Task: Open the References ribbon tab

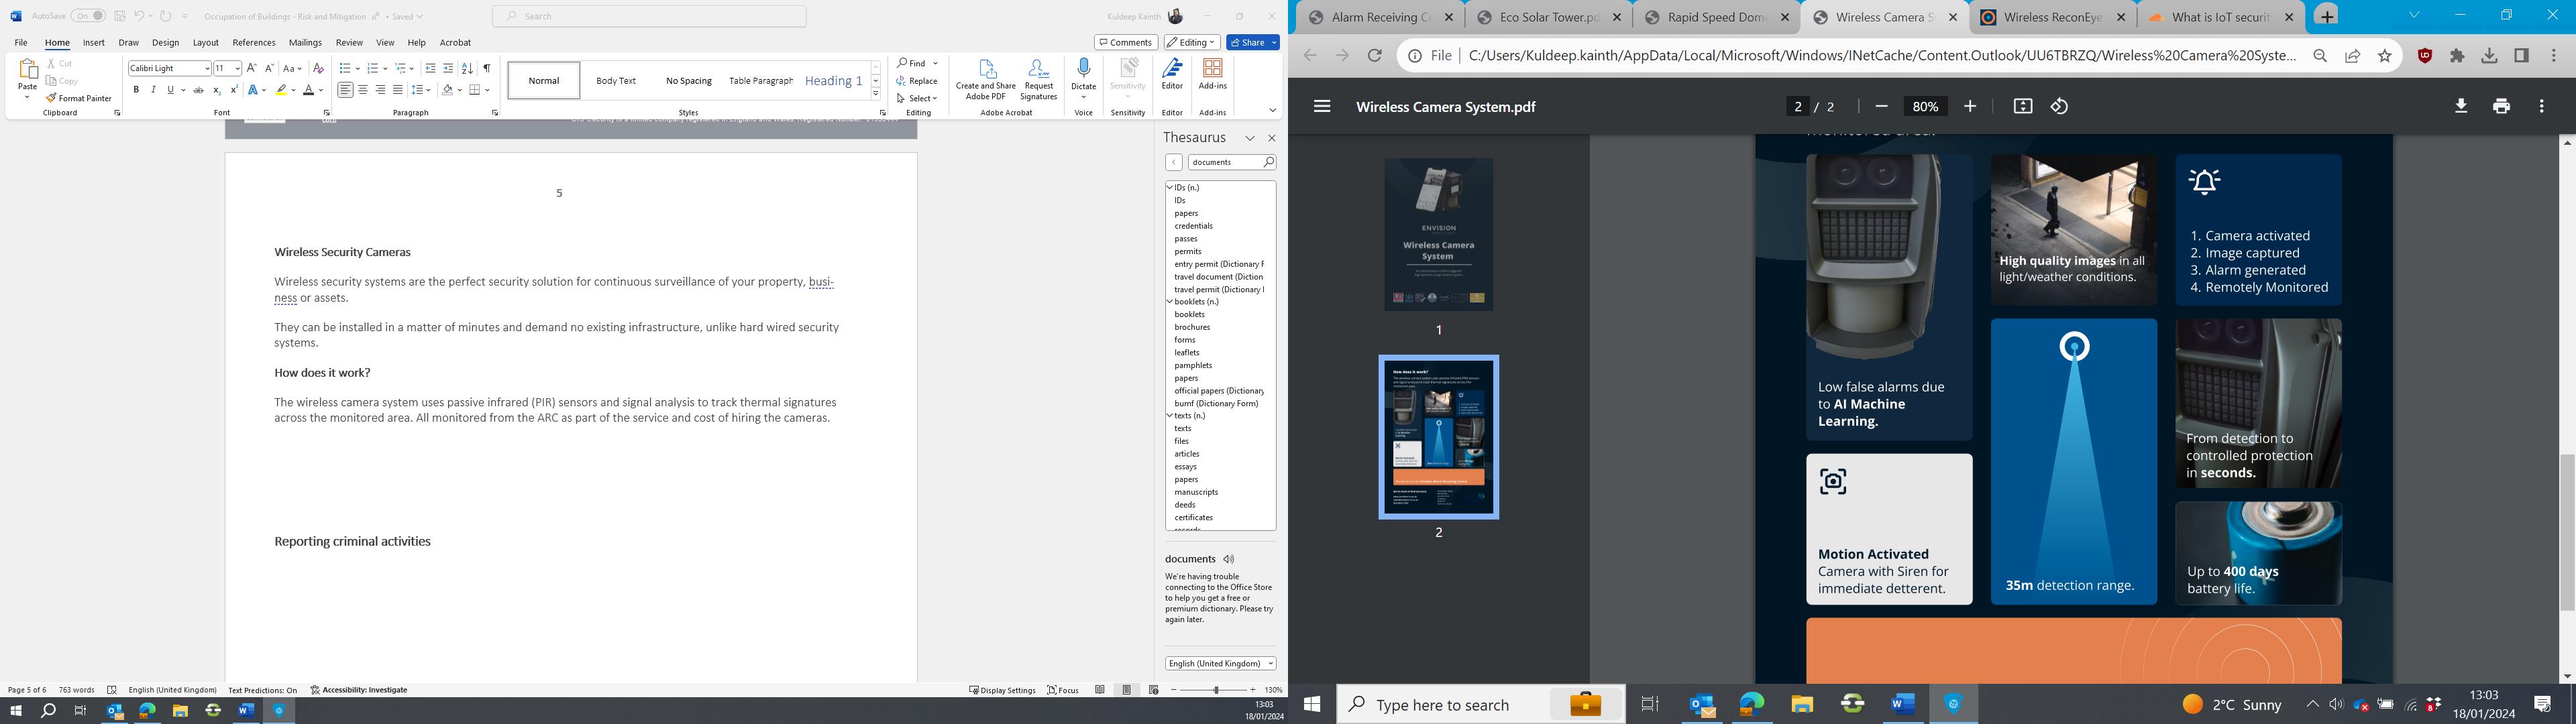Action: click(x=254, y=43)
